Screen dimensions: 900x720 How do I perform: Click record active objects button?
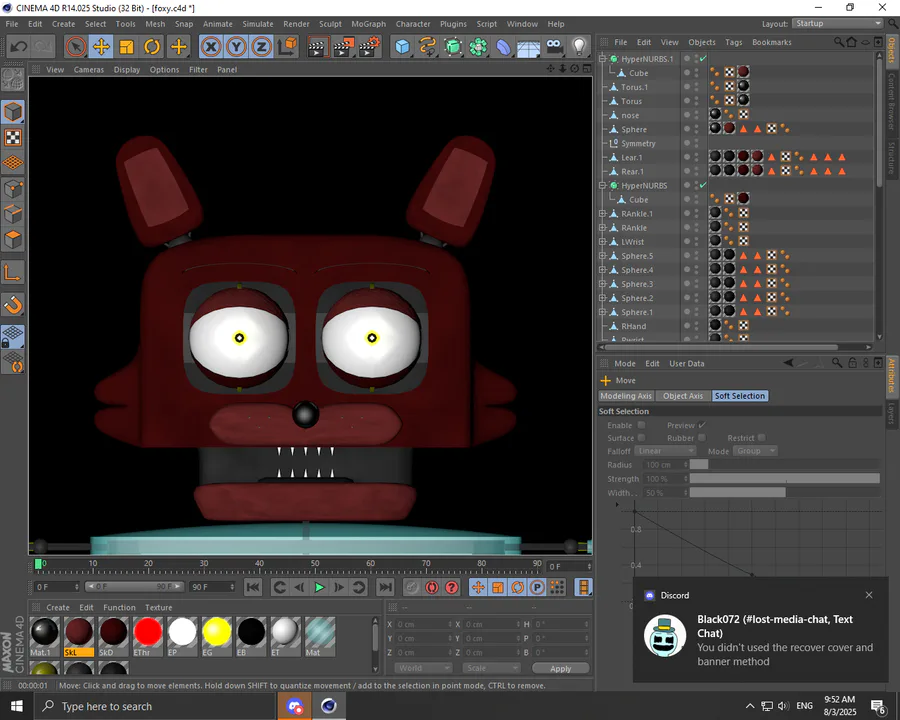(411, 587)
